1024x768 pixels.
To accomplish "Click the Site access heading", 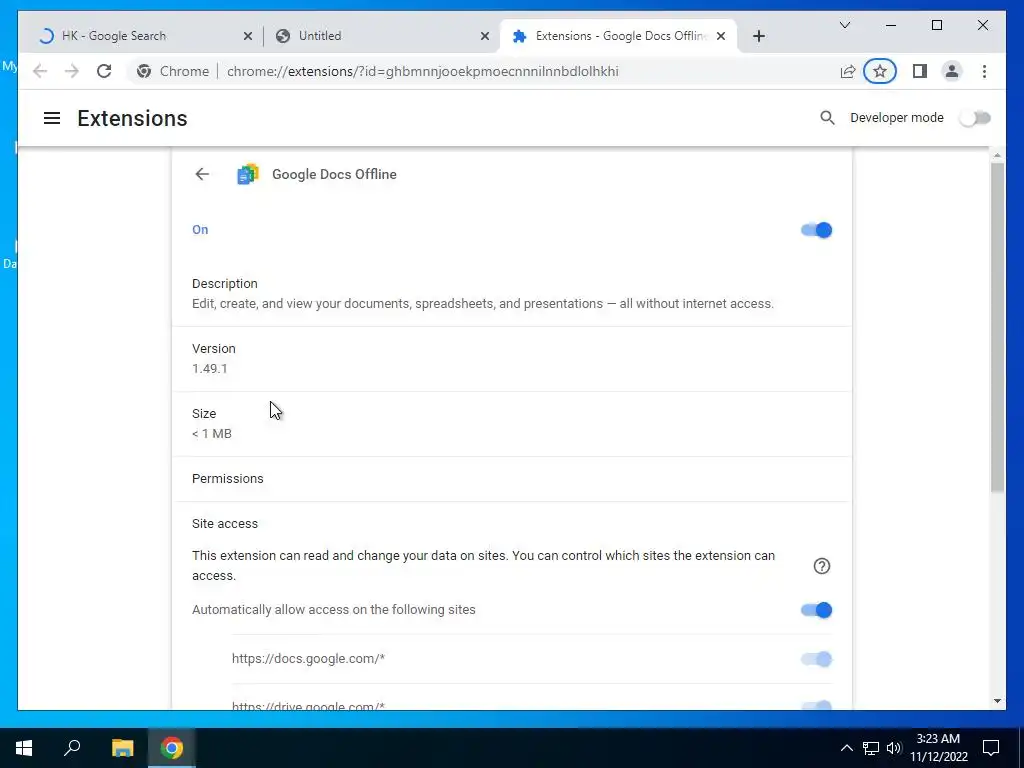I will pos(225,524).
